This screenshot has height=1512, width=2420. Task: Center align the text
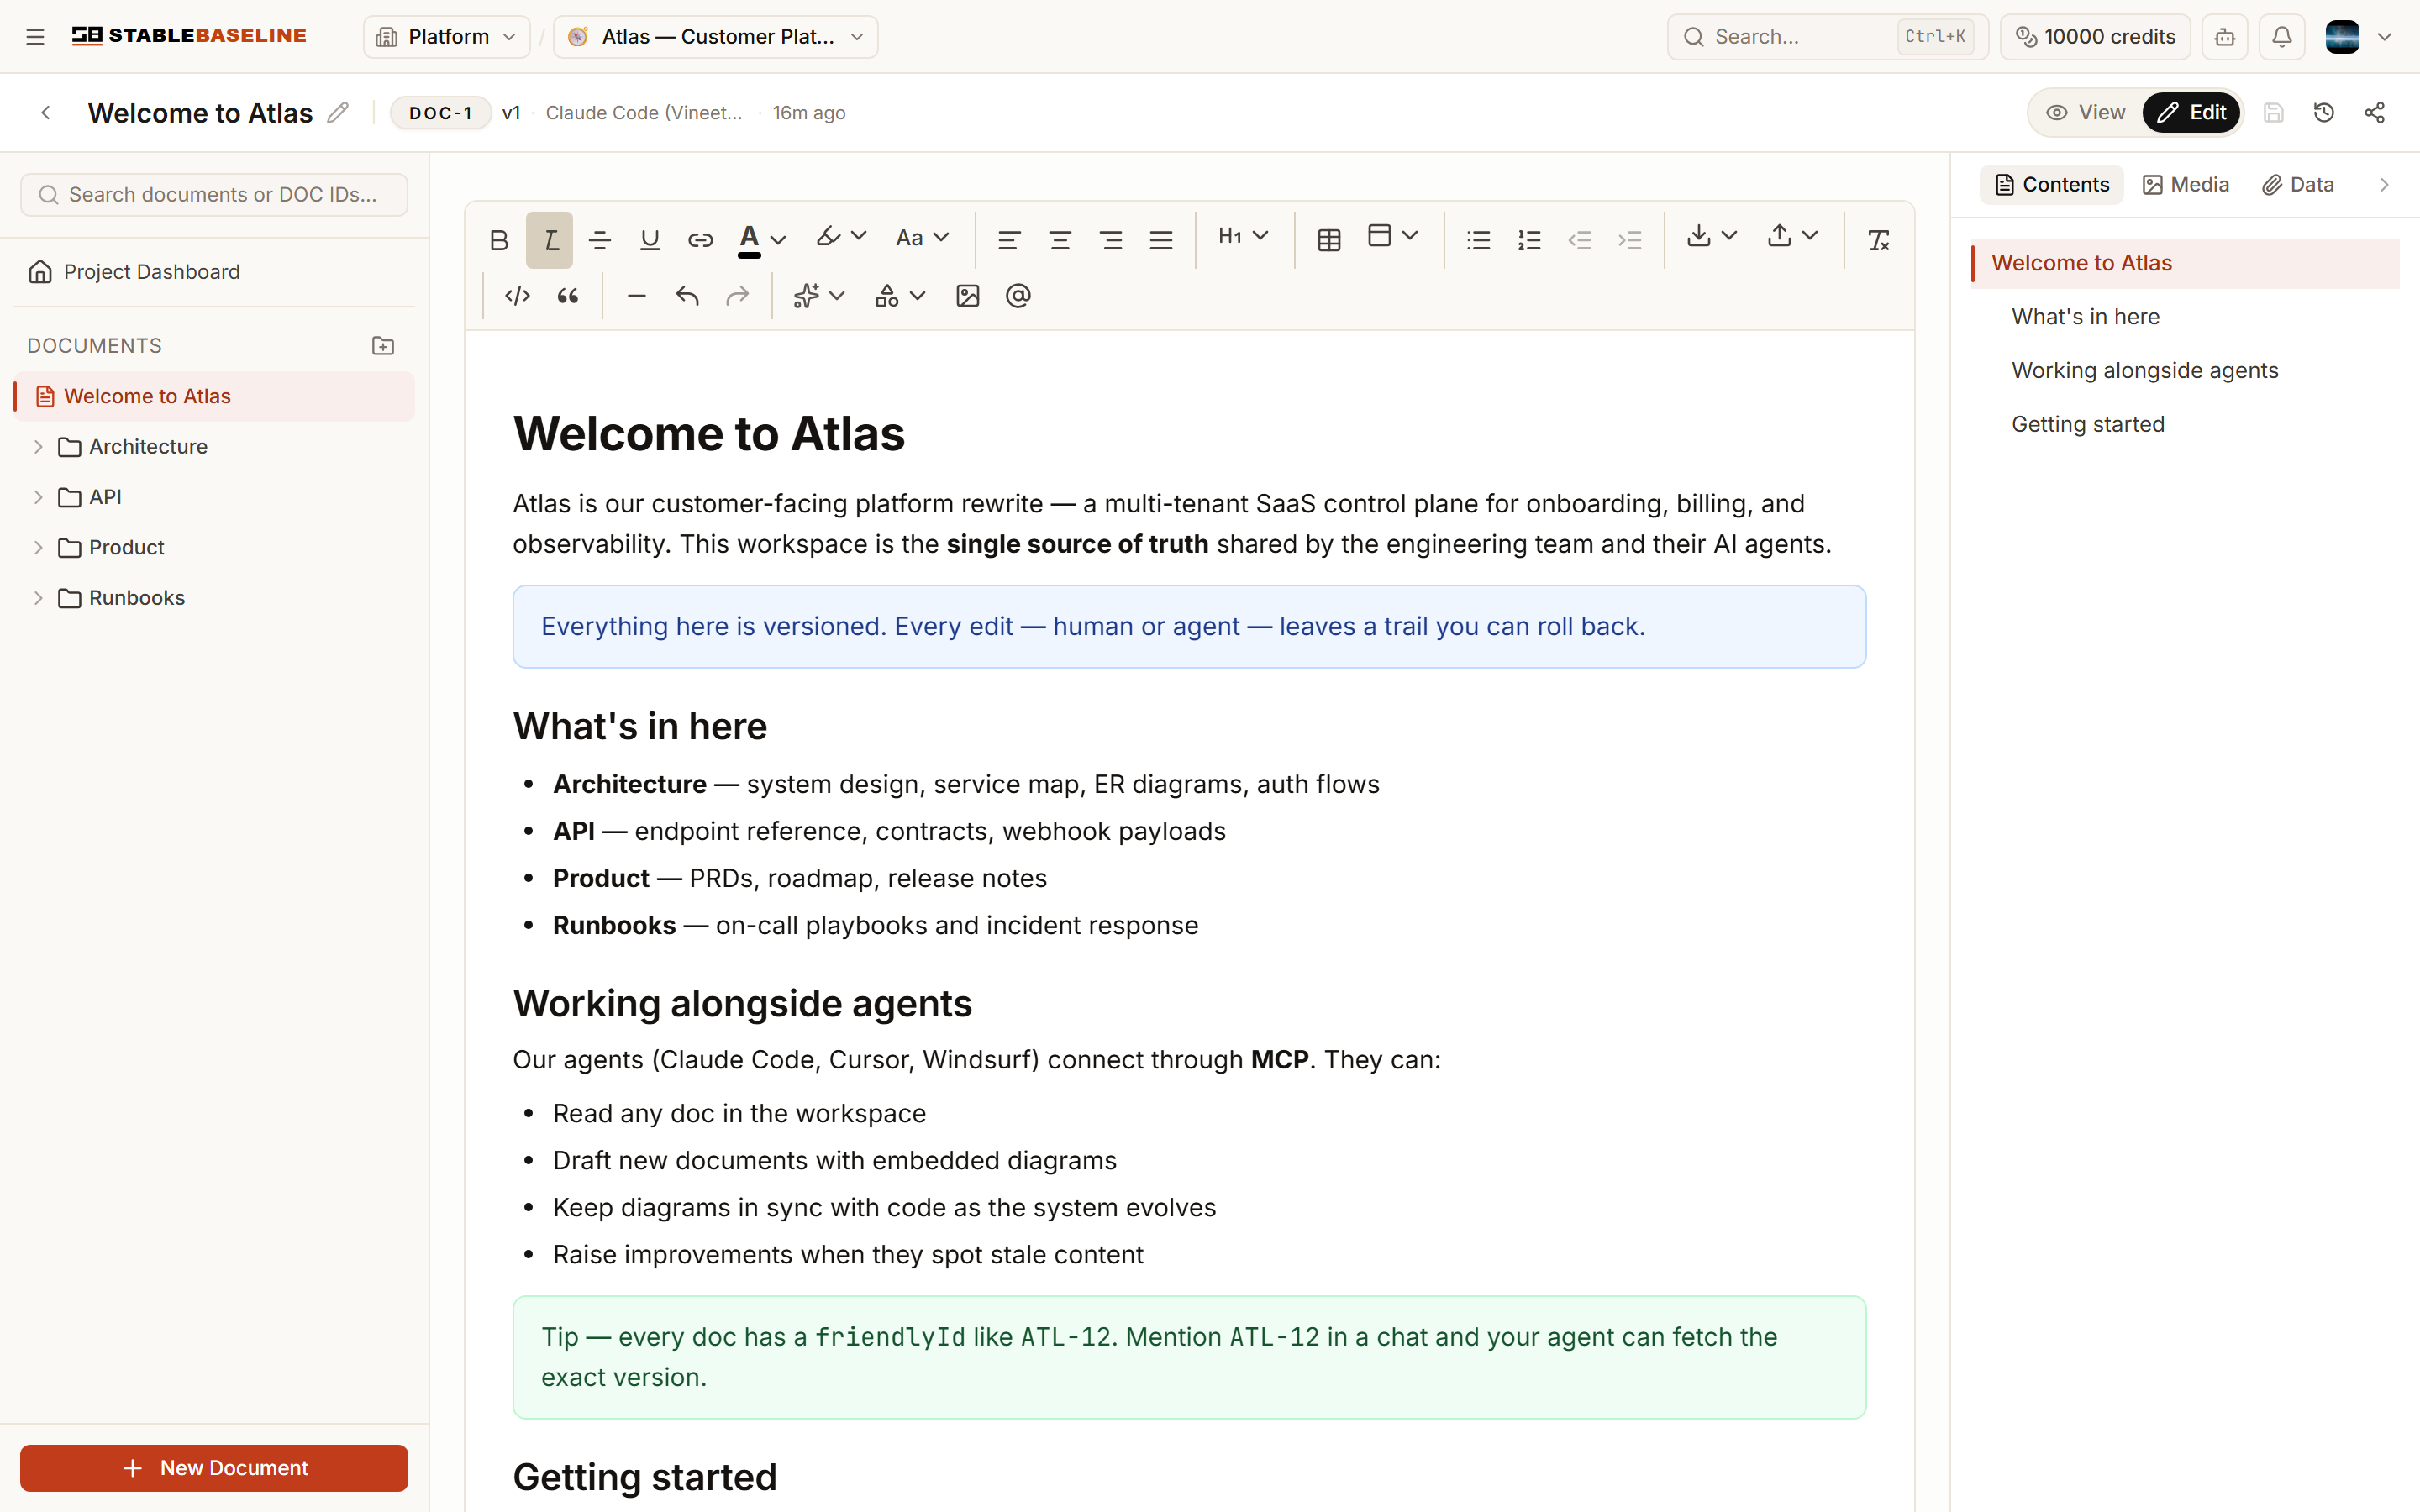[x=1060, y=240]
